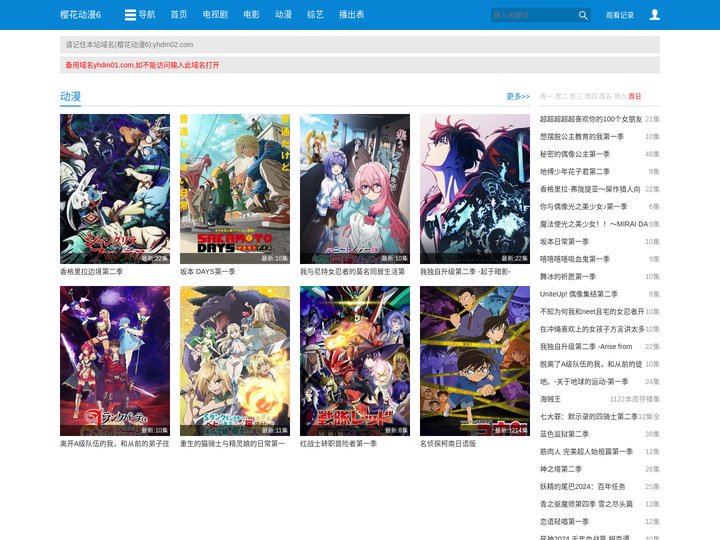This screenshot has height=540, width=720.
Task: Open the 重生的猫骑士 poster thumbnail
Action: (x=235, y=361)
